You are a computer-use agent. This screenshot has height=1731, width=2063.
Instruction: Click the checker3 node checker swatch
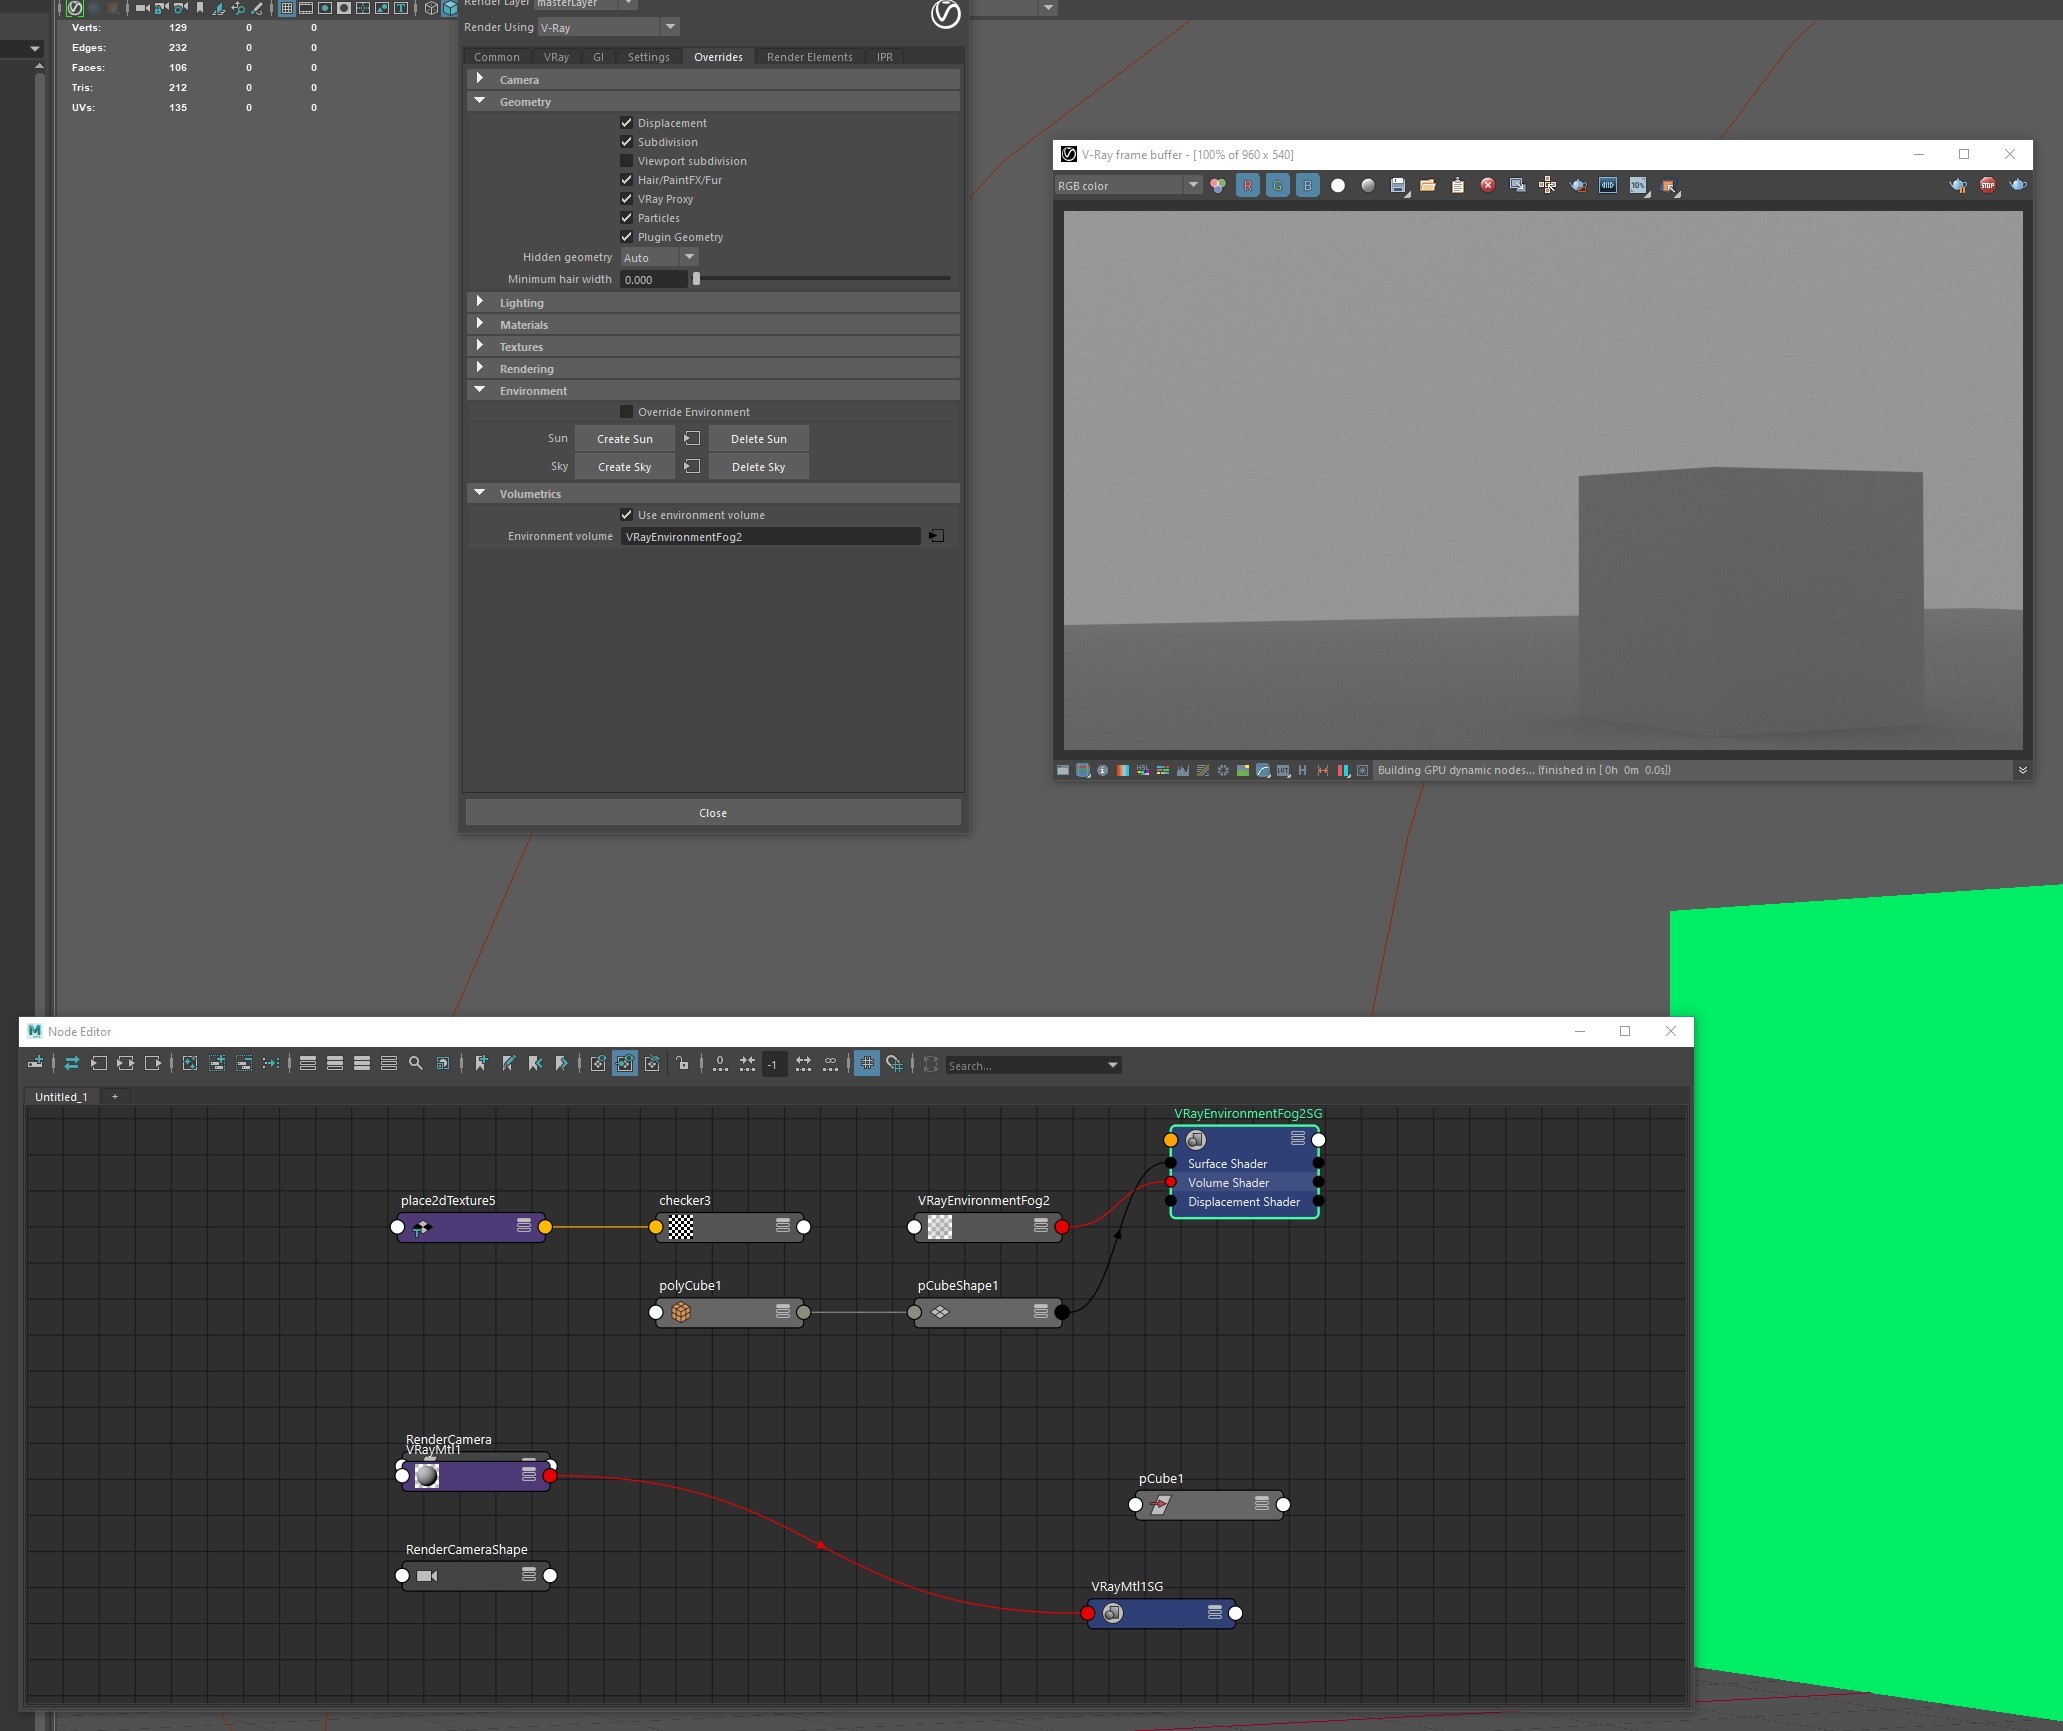(681, 1227)
